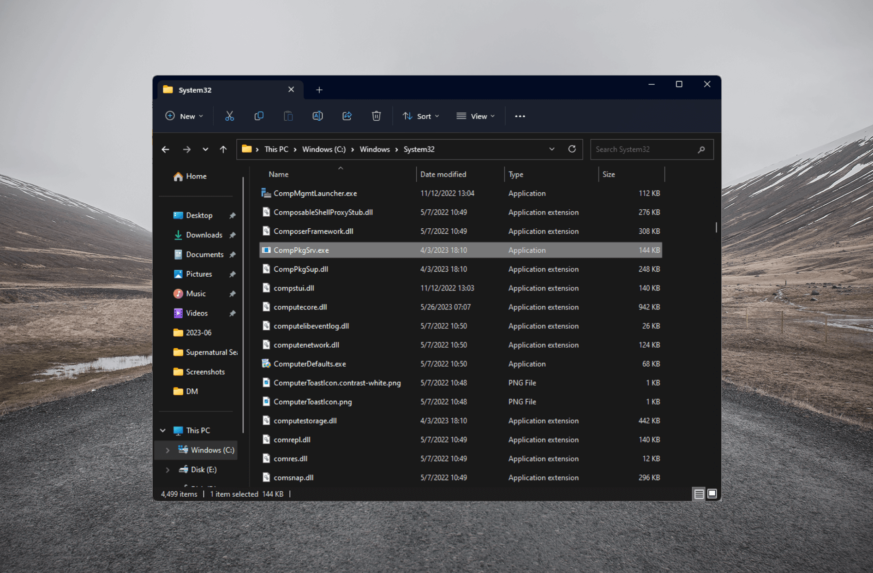
Task: Expand the Windows (C:) tree node
Action: 167,450
